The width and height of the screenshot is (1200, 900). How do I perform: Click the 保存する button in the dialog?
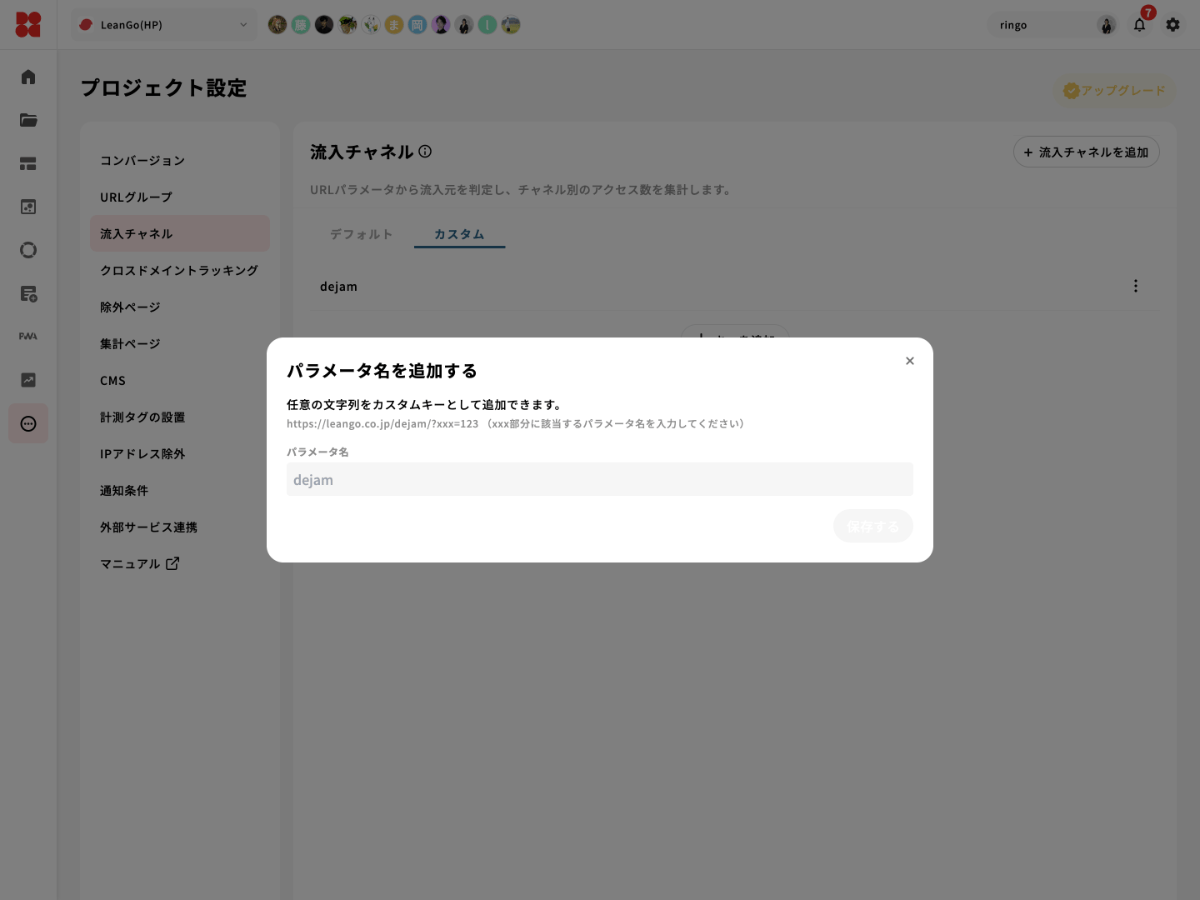coord(873,526)
